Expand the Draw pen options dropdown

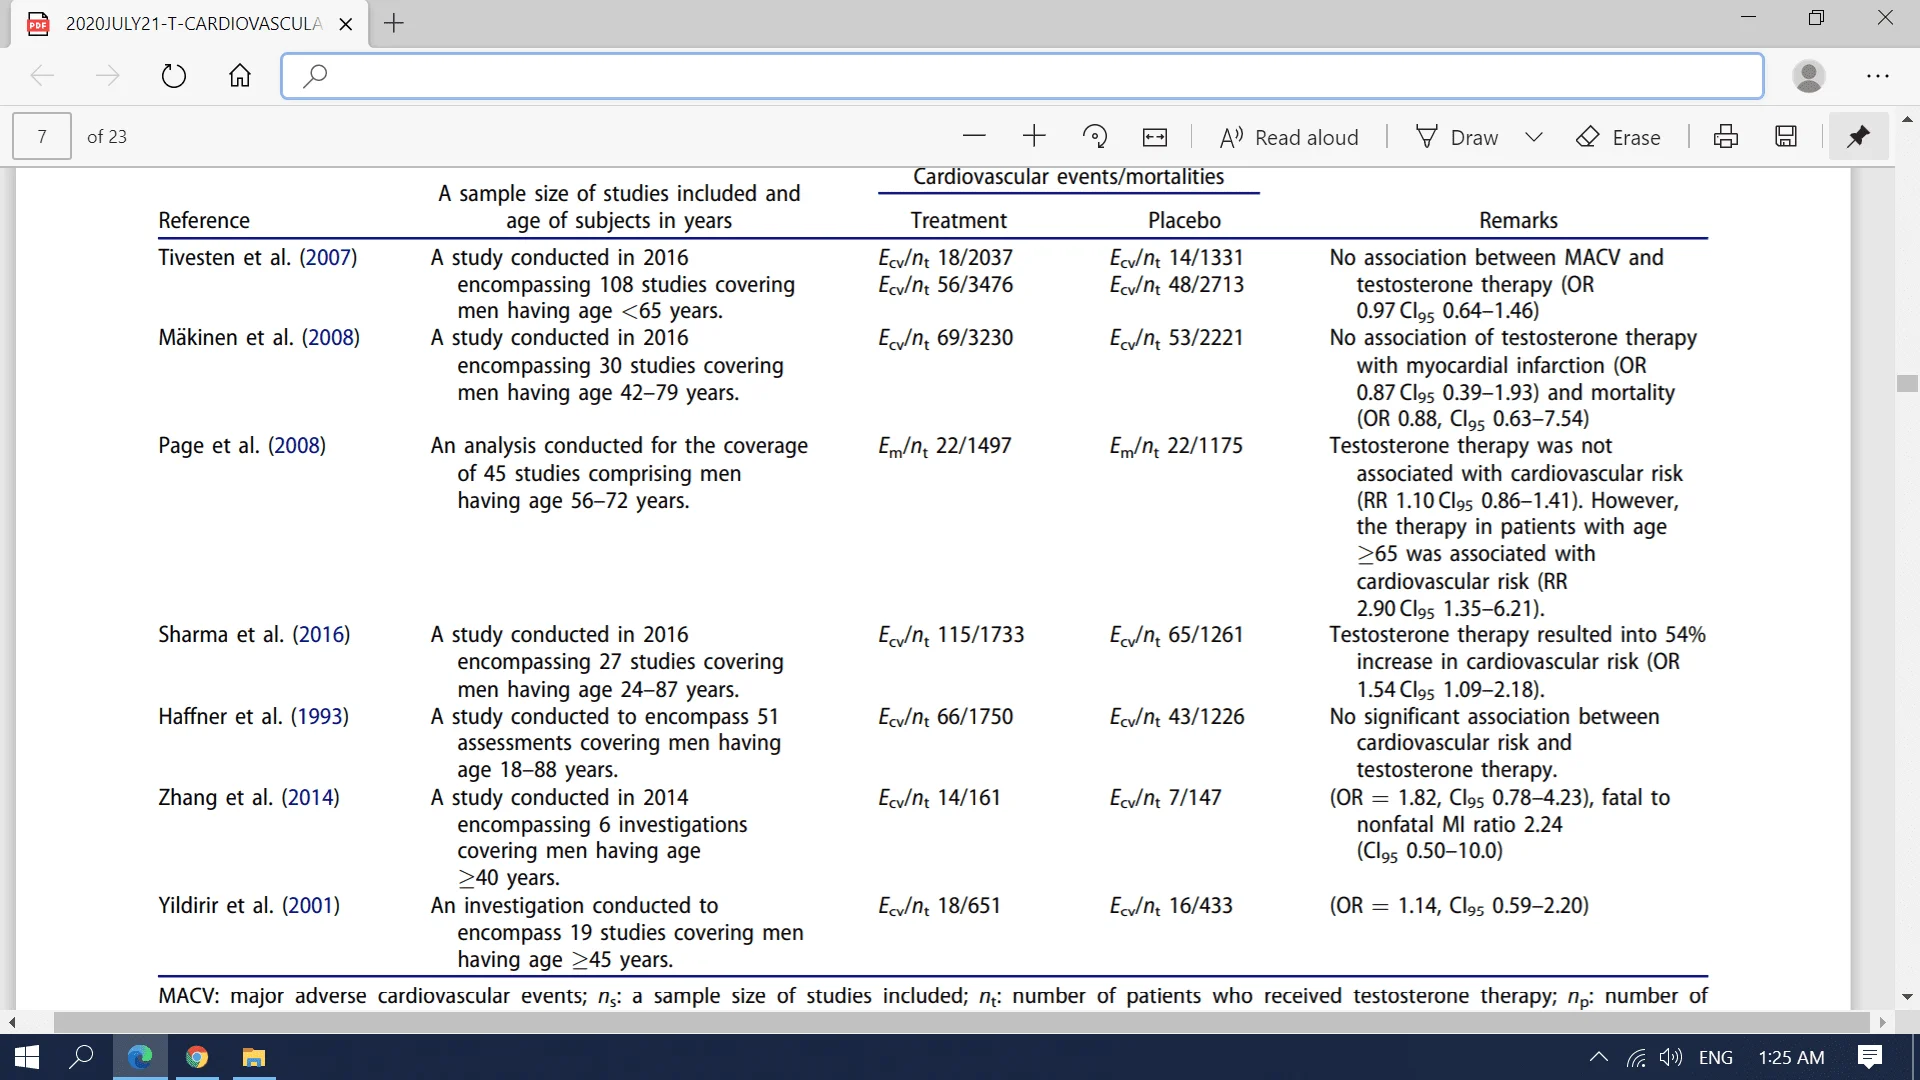[1534, 137]
